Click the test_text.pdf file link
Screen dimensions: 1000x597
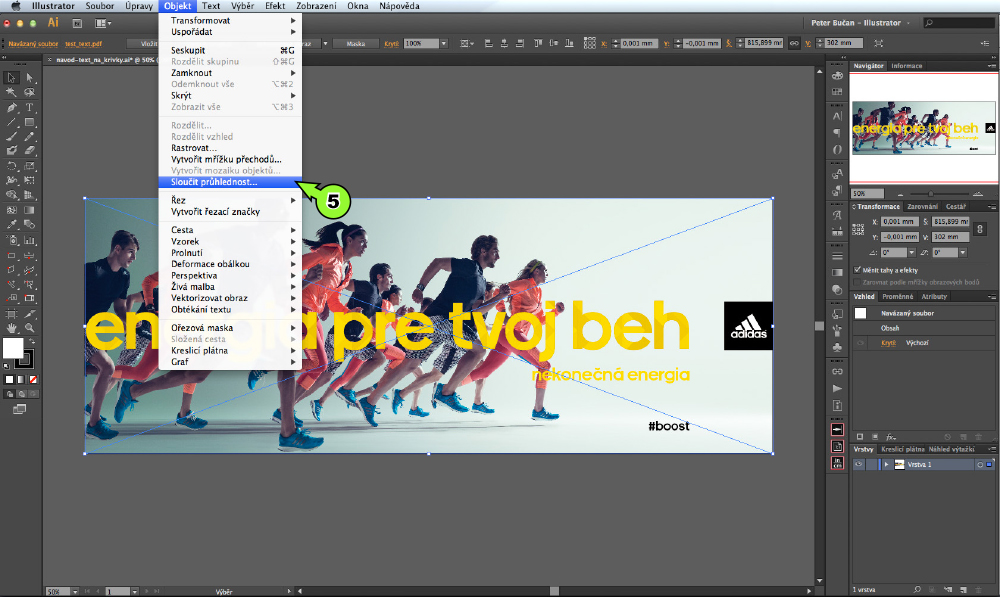pos(84,43)
